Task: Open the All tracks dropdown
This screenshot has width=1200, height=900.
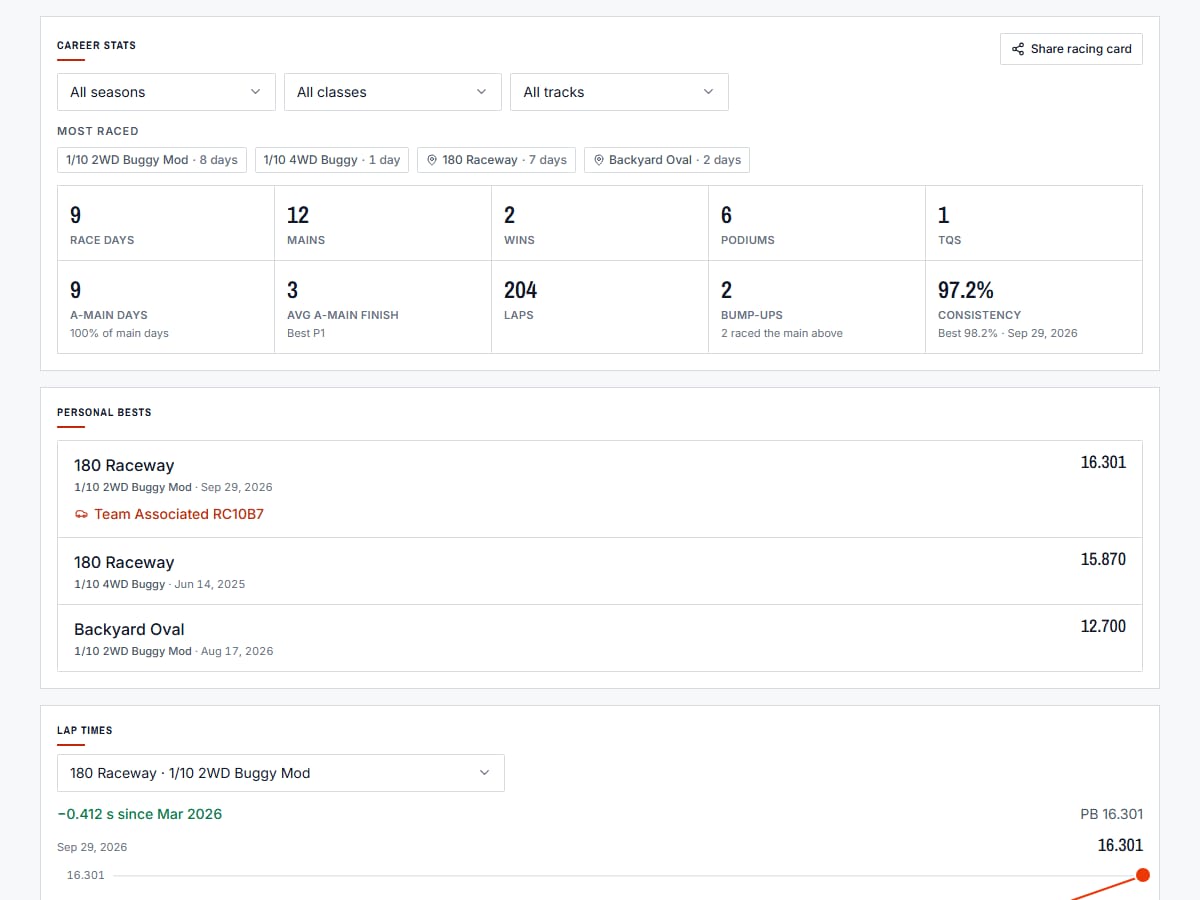Action: (x=619, y=92)
